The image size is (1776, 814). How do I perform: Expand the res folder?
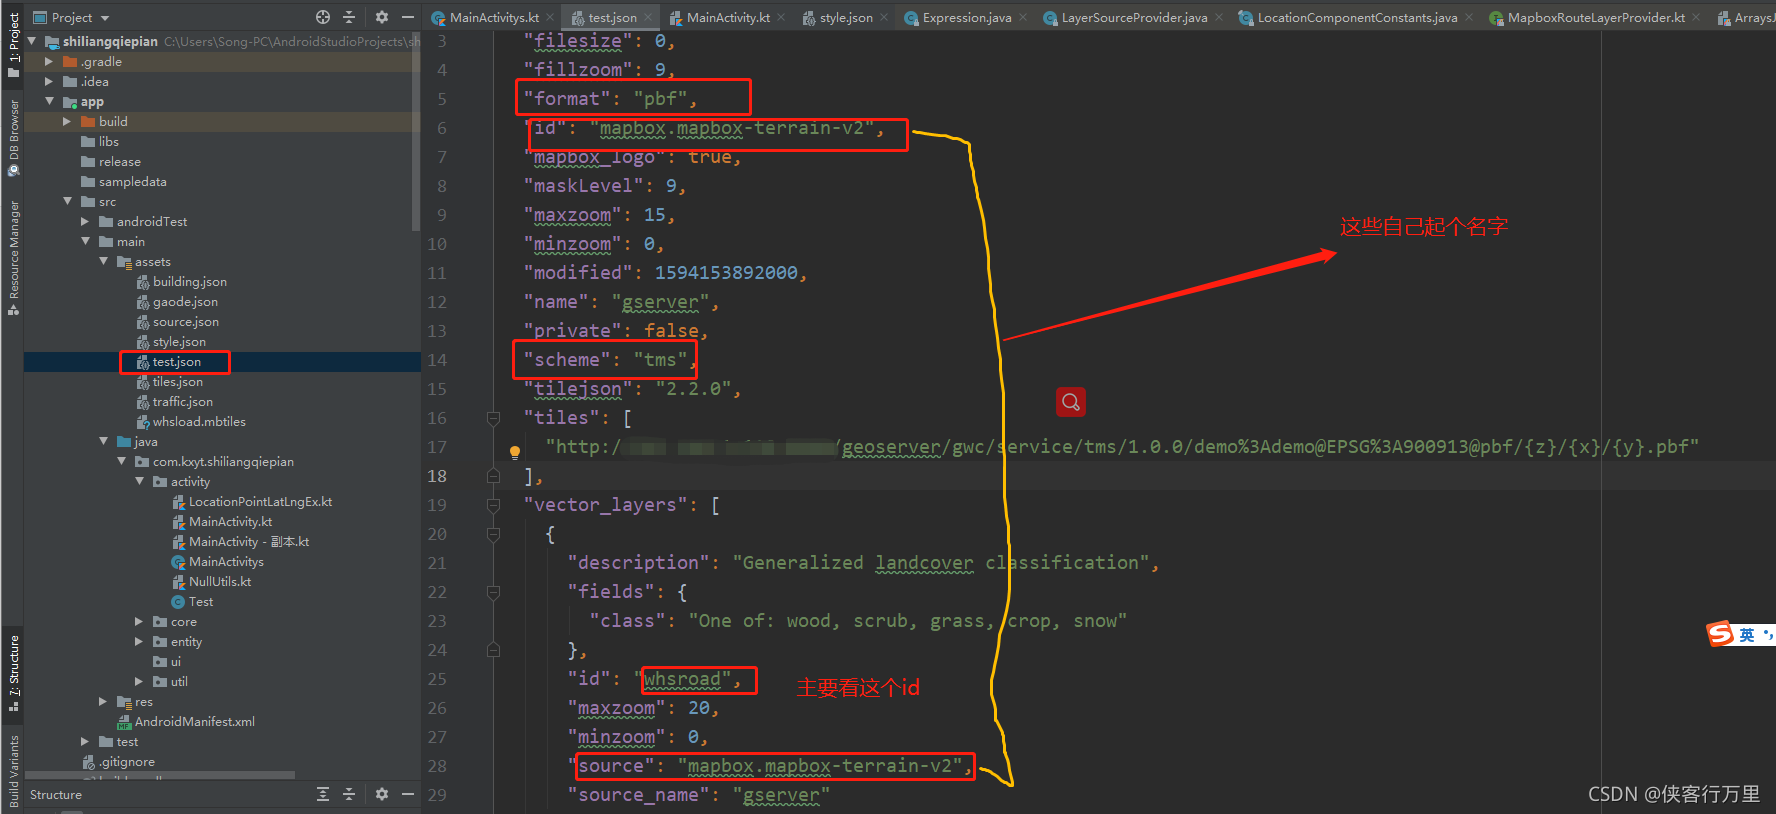(103, 701)
